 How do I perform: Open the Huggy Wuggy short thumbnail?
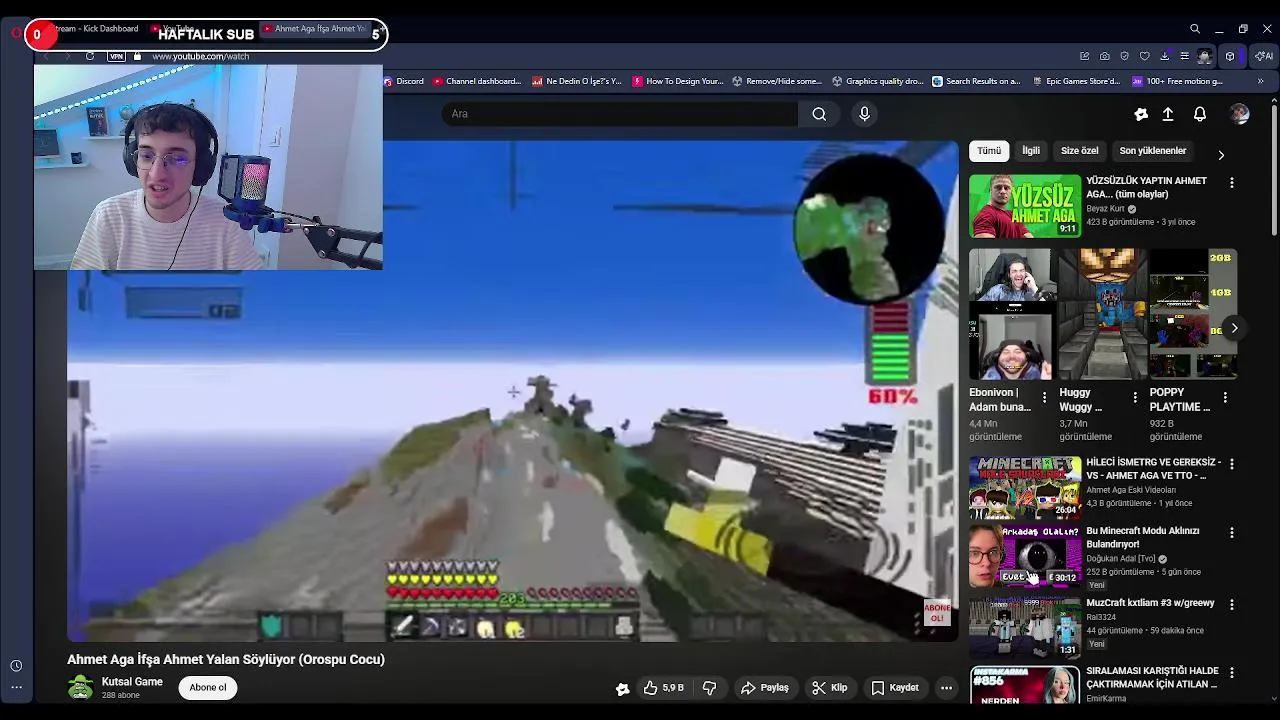click(1103, 314)
